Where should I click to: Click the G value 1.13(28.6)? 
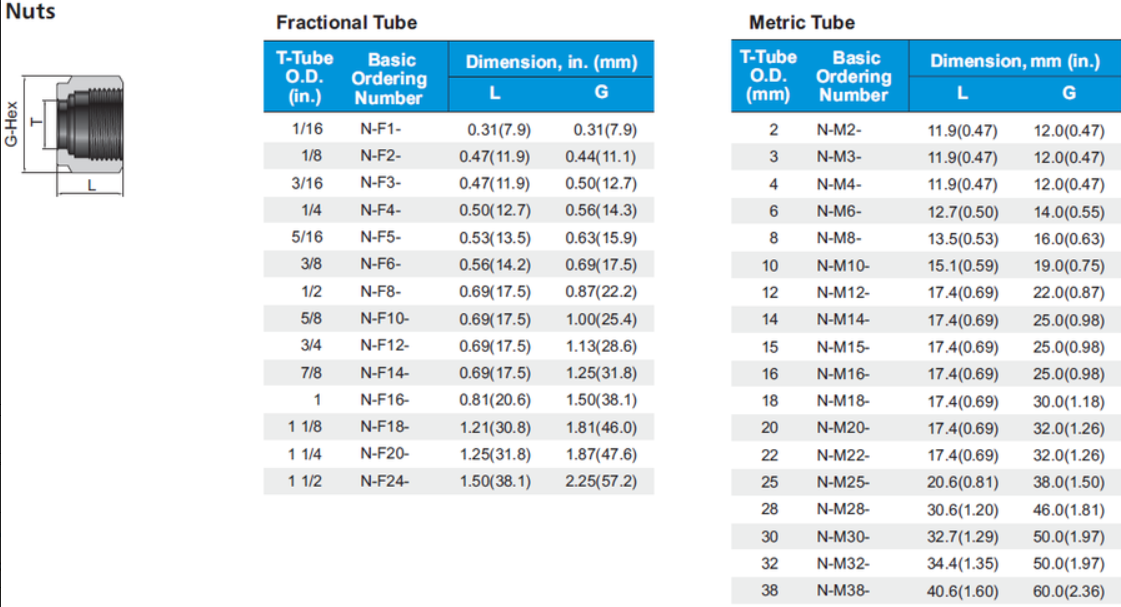click(606, 345)
